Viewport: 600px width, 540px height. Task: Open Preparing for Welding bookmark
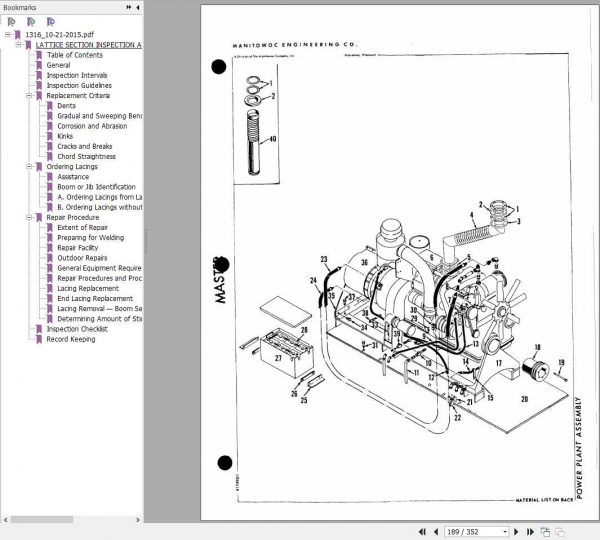point(91,238)
